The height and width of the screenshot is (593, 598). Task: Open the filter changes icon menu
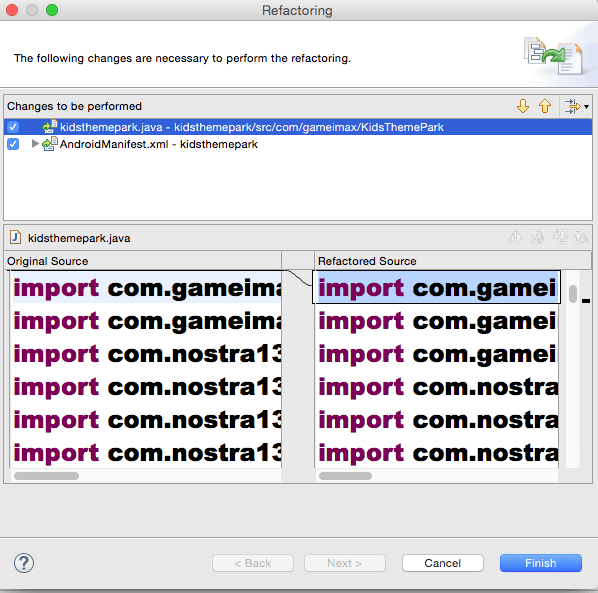tap(572, 106)
